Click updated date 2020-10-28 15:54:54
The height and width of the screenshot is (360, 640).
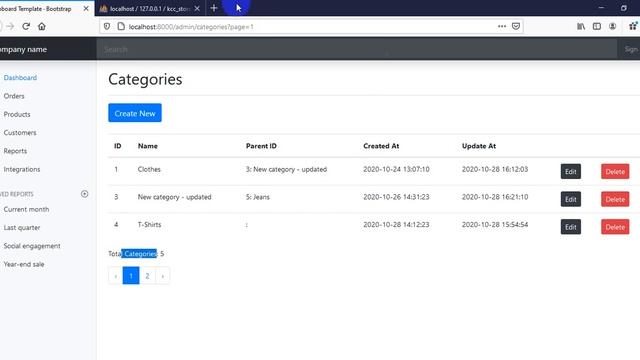point(495,224)
